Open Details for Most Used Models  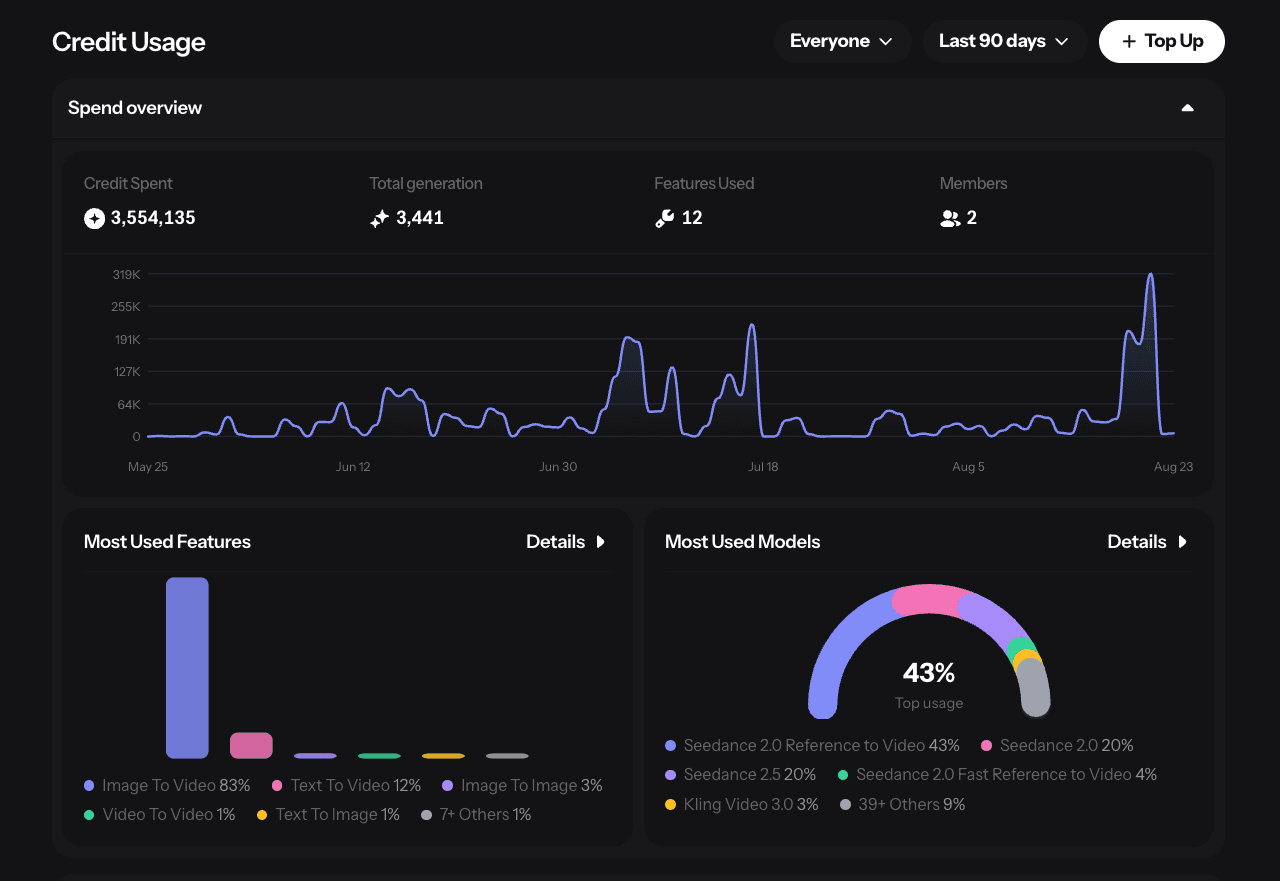pos(1147,542)
